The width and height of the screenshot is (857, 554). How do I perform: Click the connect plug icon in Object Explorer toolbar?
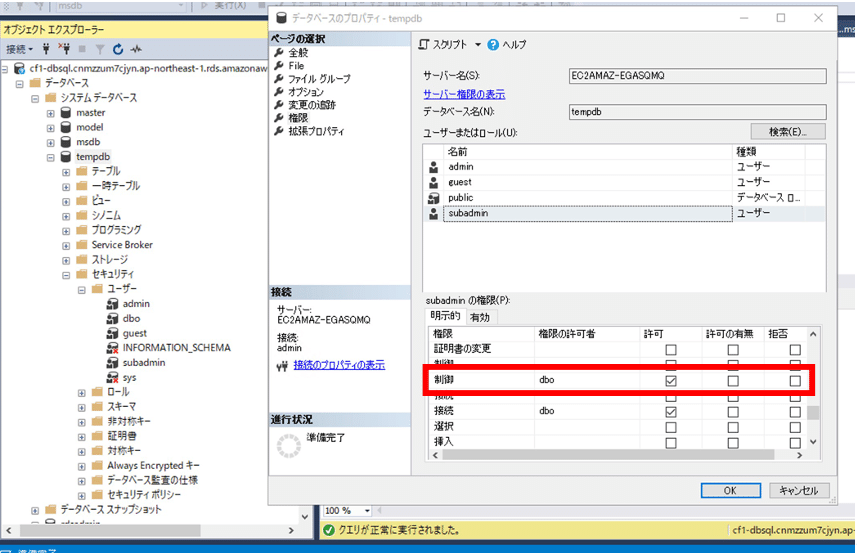[46, 49]
